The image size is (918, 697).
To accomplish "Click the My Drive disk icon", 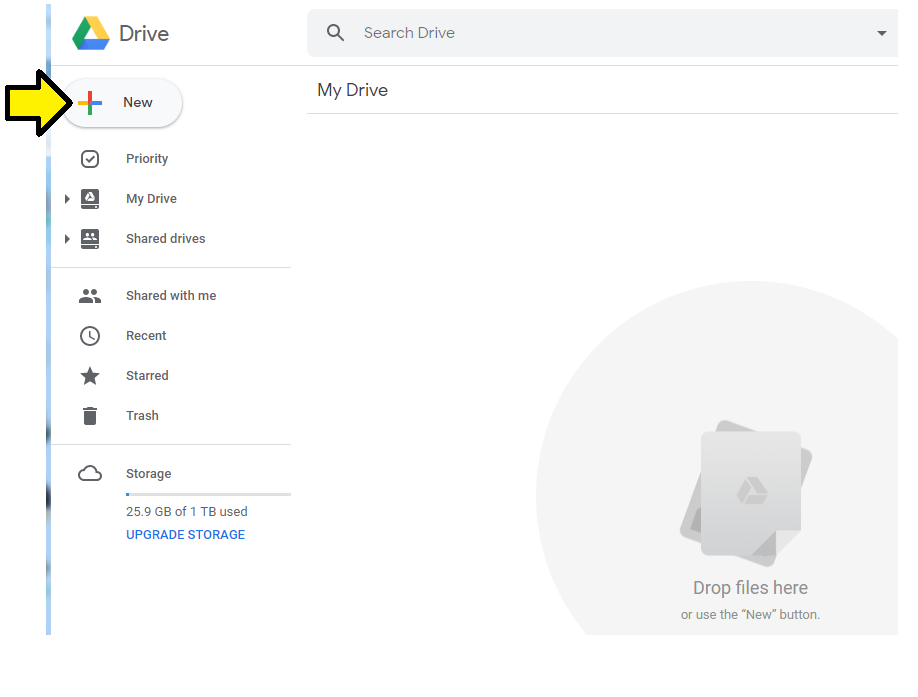I will (x=90, y=199).
